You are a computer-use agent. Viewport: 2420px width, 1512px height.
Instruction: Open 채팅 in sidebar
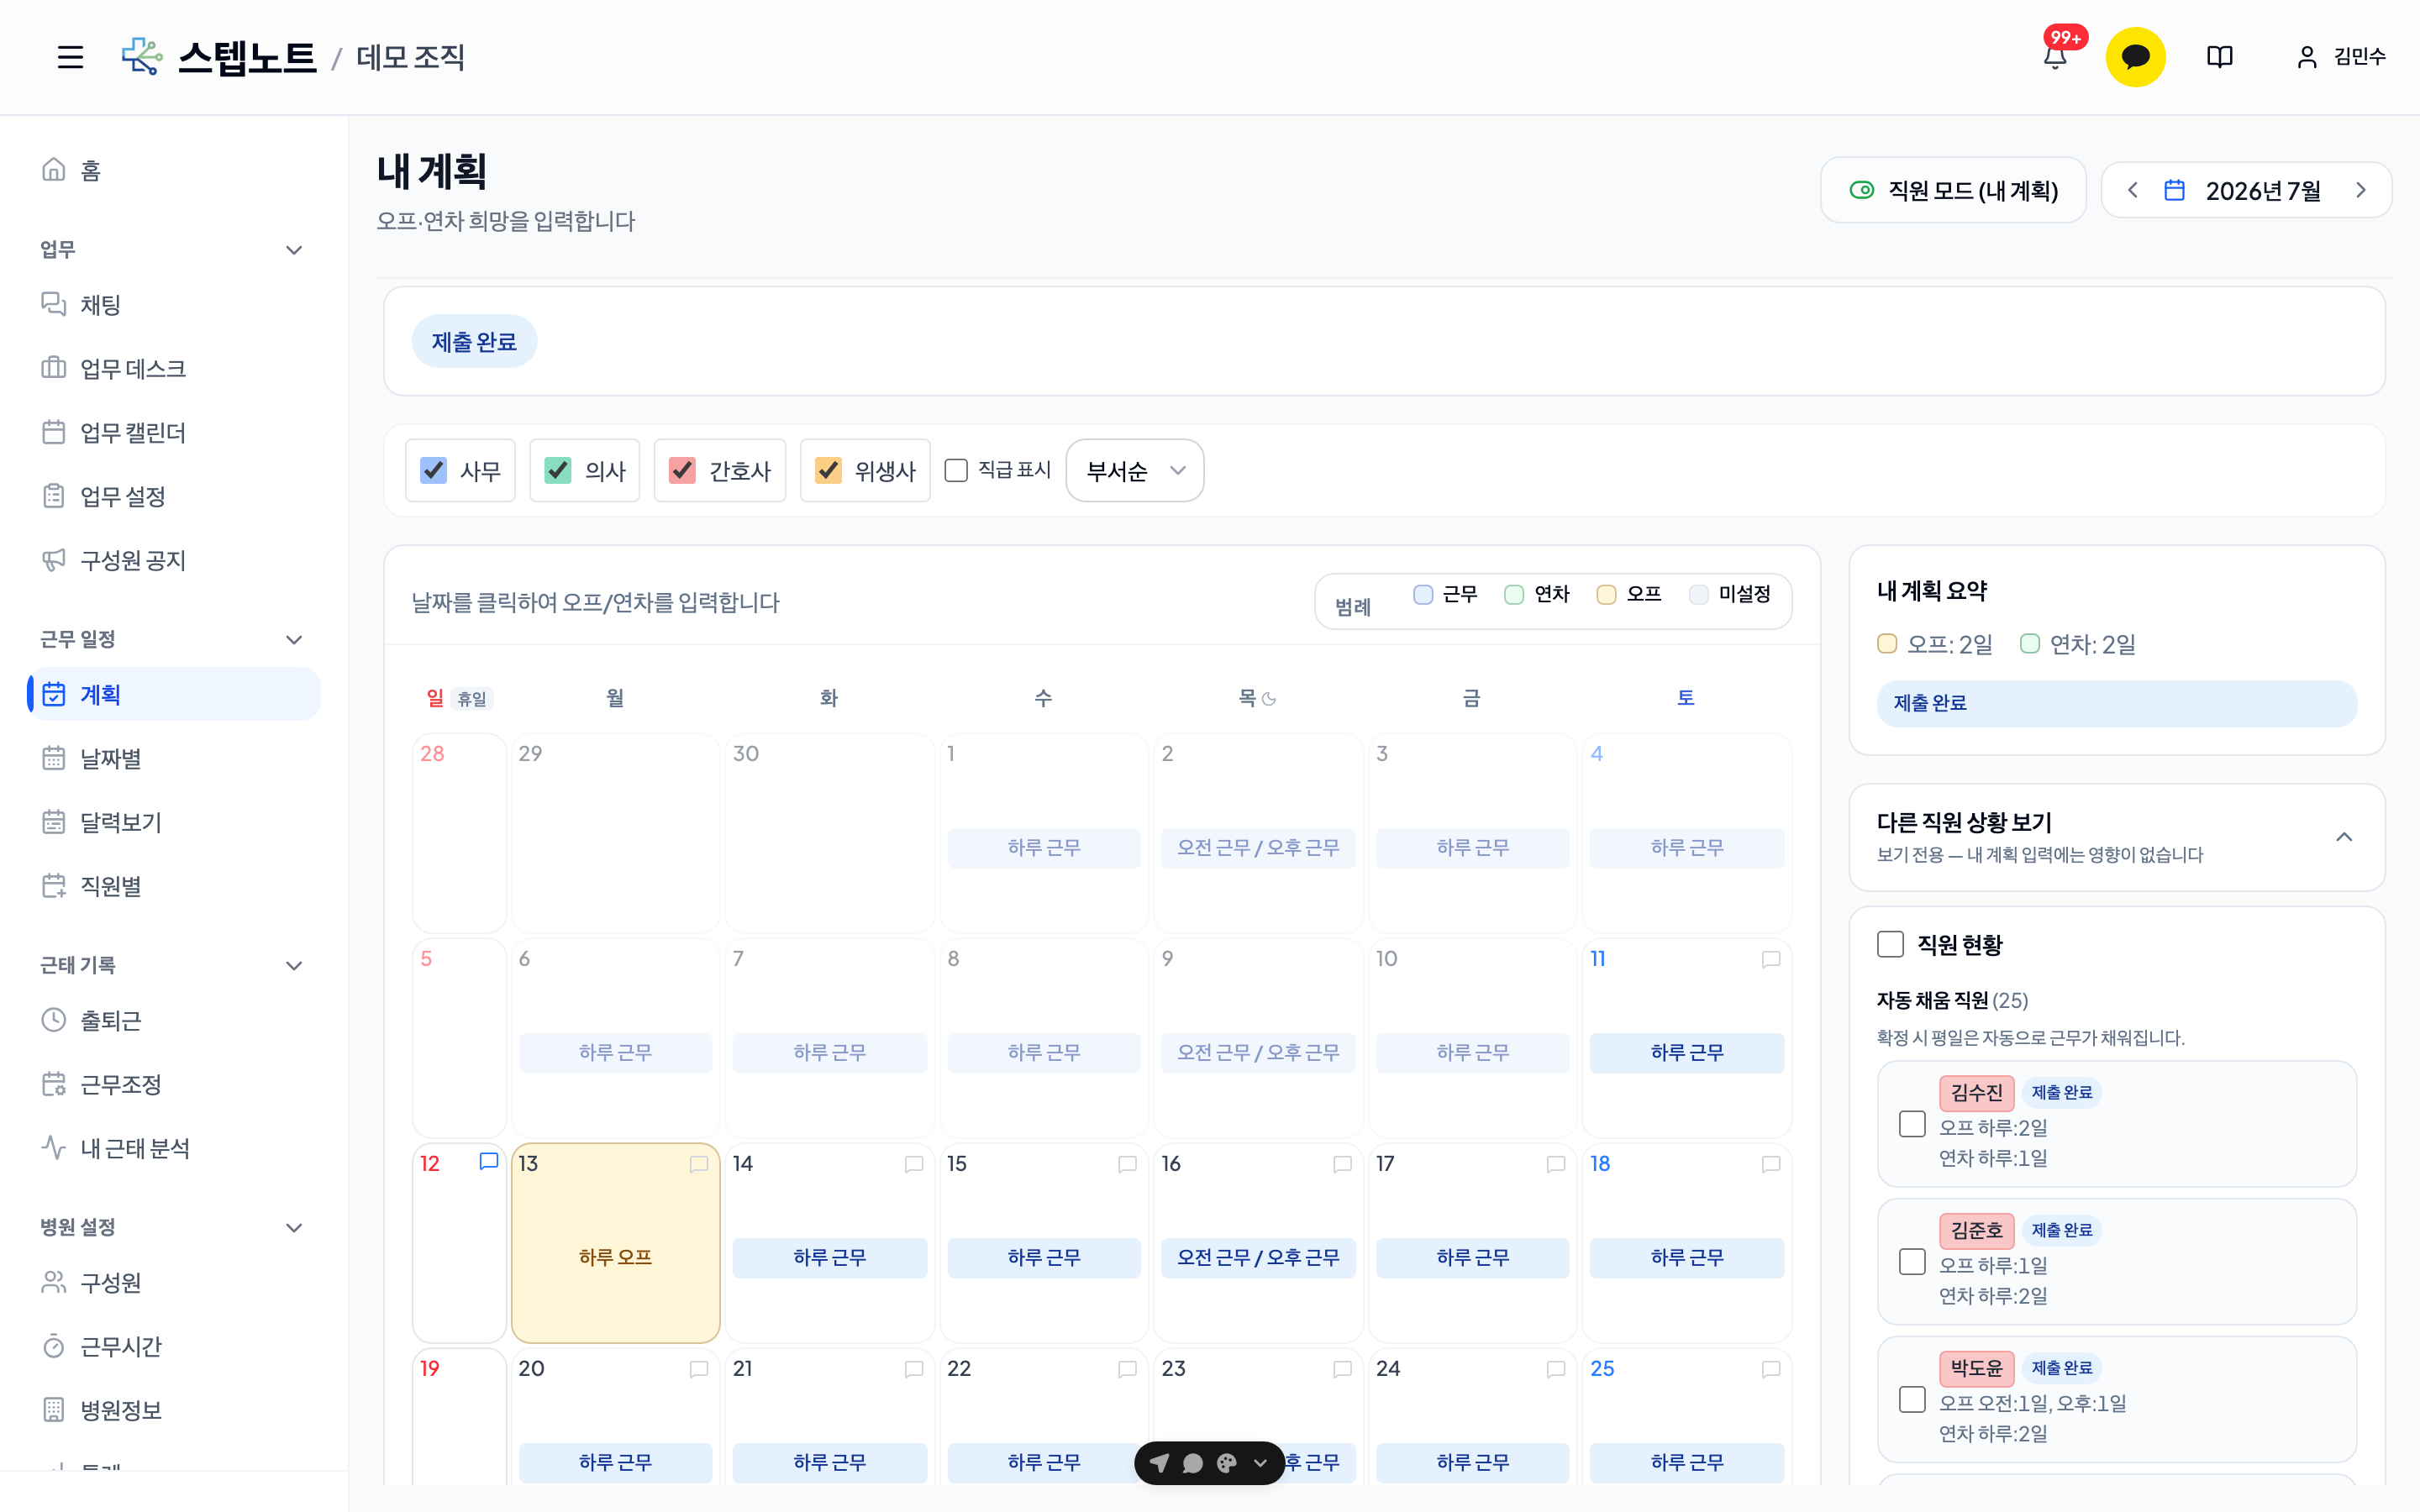174,304
